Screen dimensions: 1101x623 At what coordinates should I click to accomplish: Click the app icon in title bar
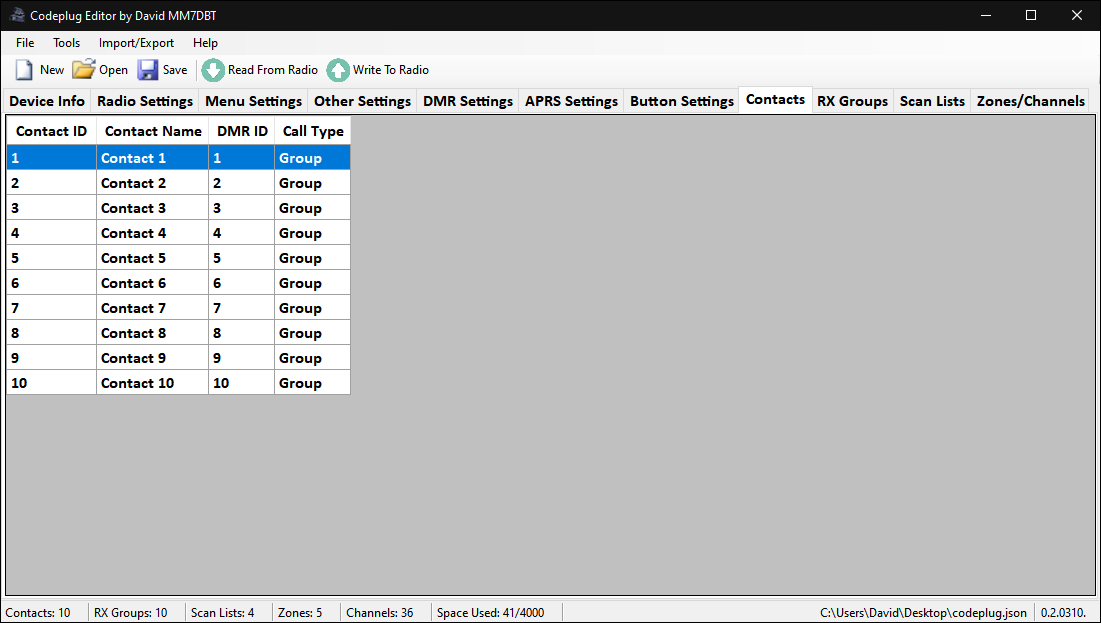coord(17,15)
